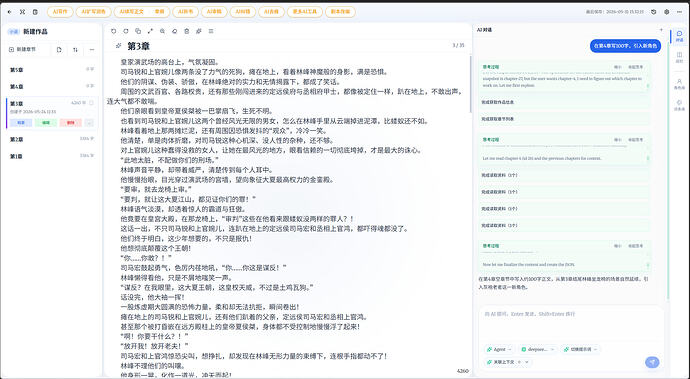This screenshot has height=379, width=690.
Task: Click the more button on the 第3章 sidebar card
Action: pos(89,123)
